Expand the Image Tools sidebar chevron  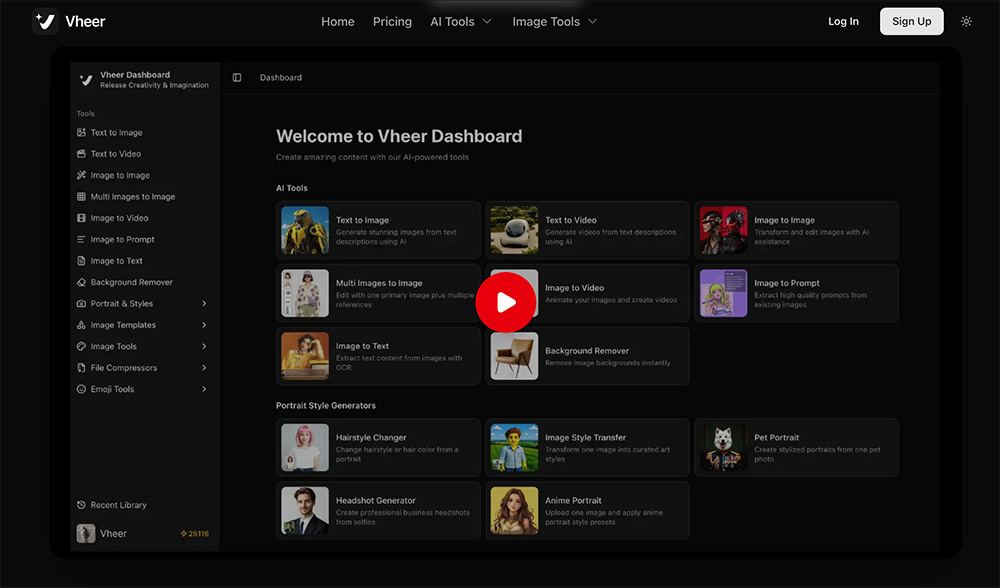tap(204, 346)
